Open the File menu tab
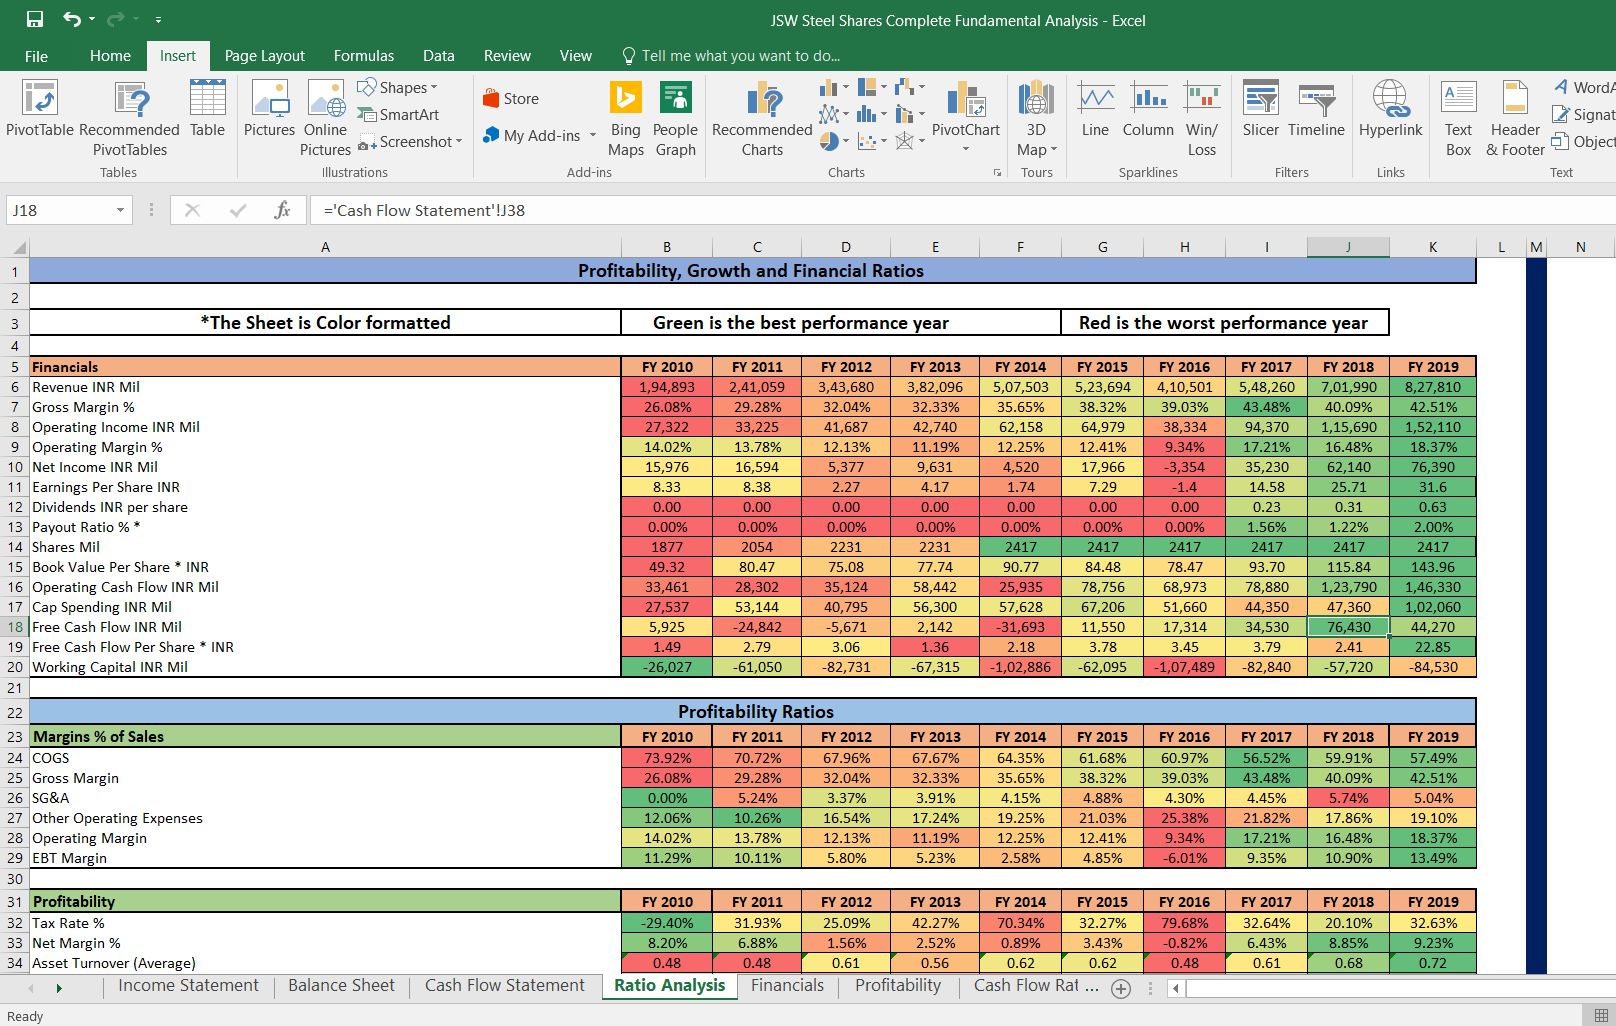Viewport: 1616px width, 1026px height. [x=36, y=56]
